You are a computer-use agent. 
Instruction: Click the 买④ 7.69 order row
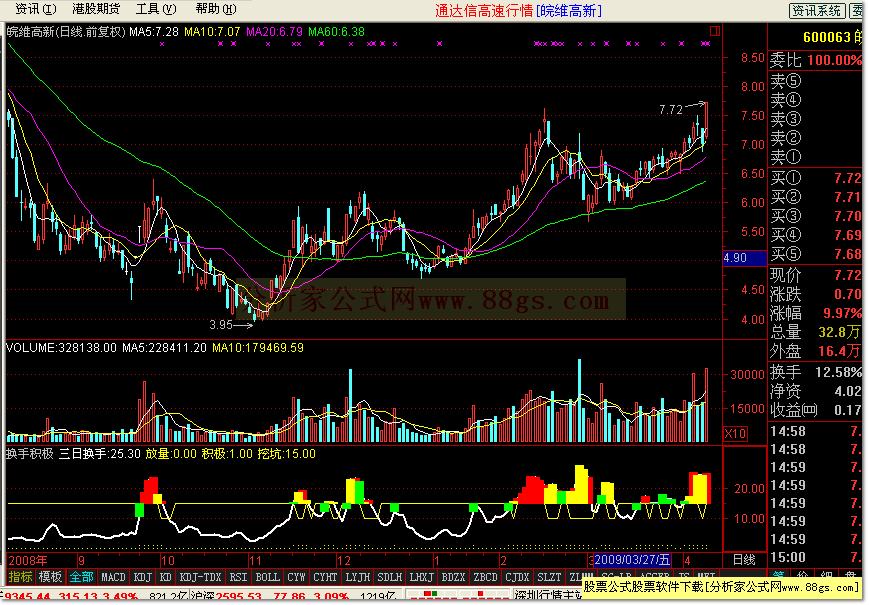point(815,235)
